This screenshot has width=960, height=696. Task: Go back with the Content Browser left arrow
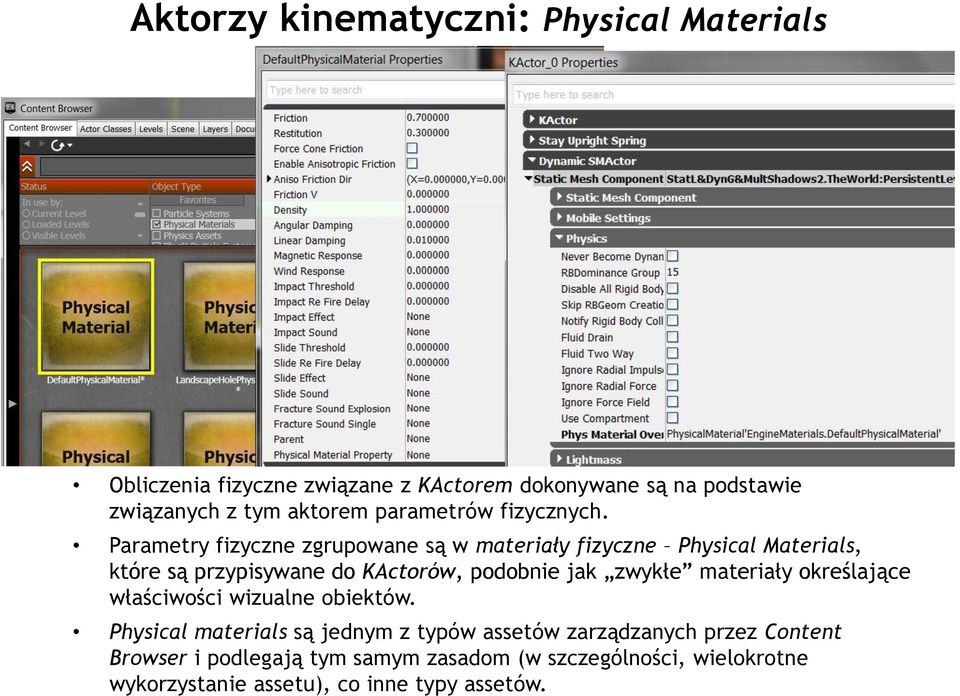tap(27, 144)
